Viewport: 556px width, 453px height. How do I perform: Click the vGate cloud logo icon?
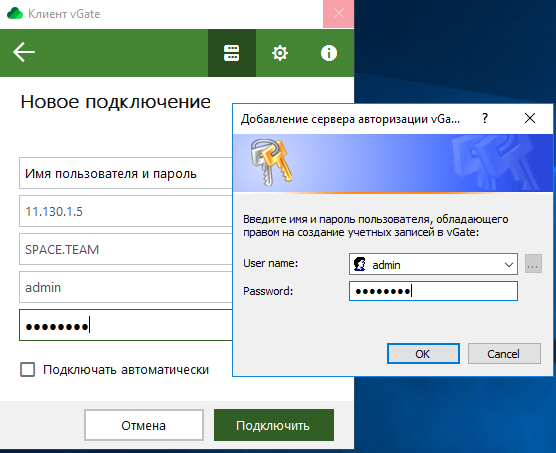pos(15,13)
